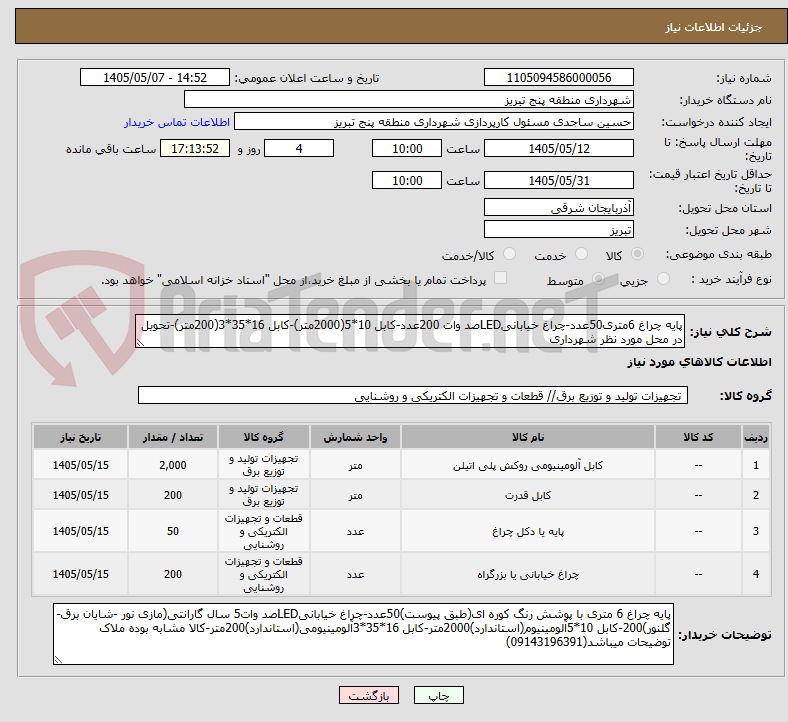788x722 pixels.
Task: Click the گروه کالا group field
Action: (x=413, y=395)
